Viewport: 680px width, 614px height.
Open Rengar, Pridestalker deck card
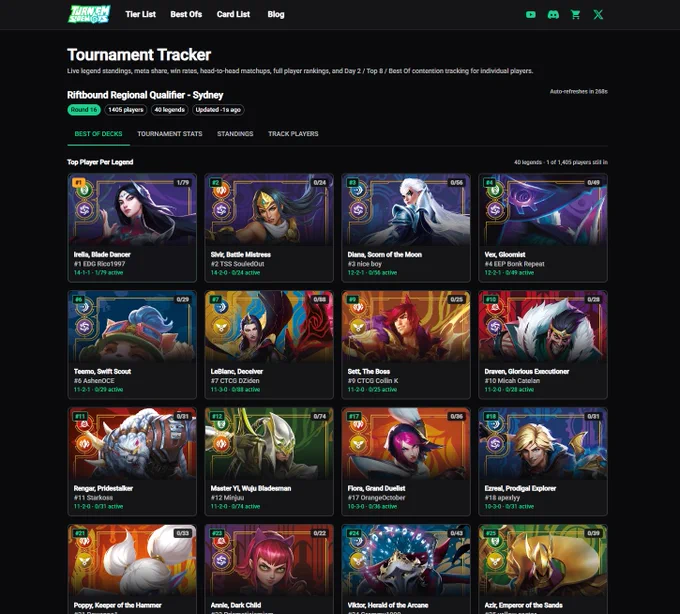click(132, 461)
